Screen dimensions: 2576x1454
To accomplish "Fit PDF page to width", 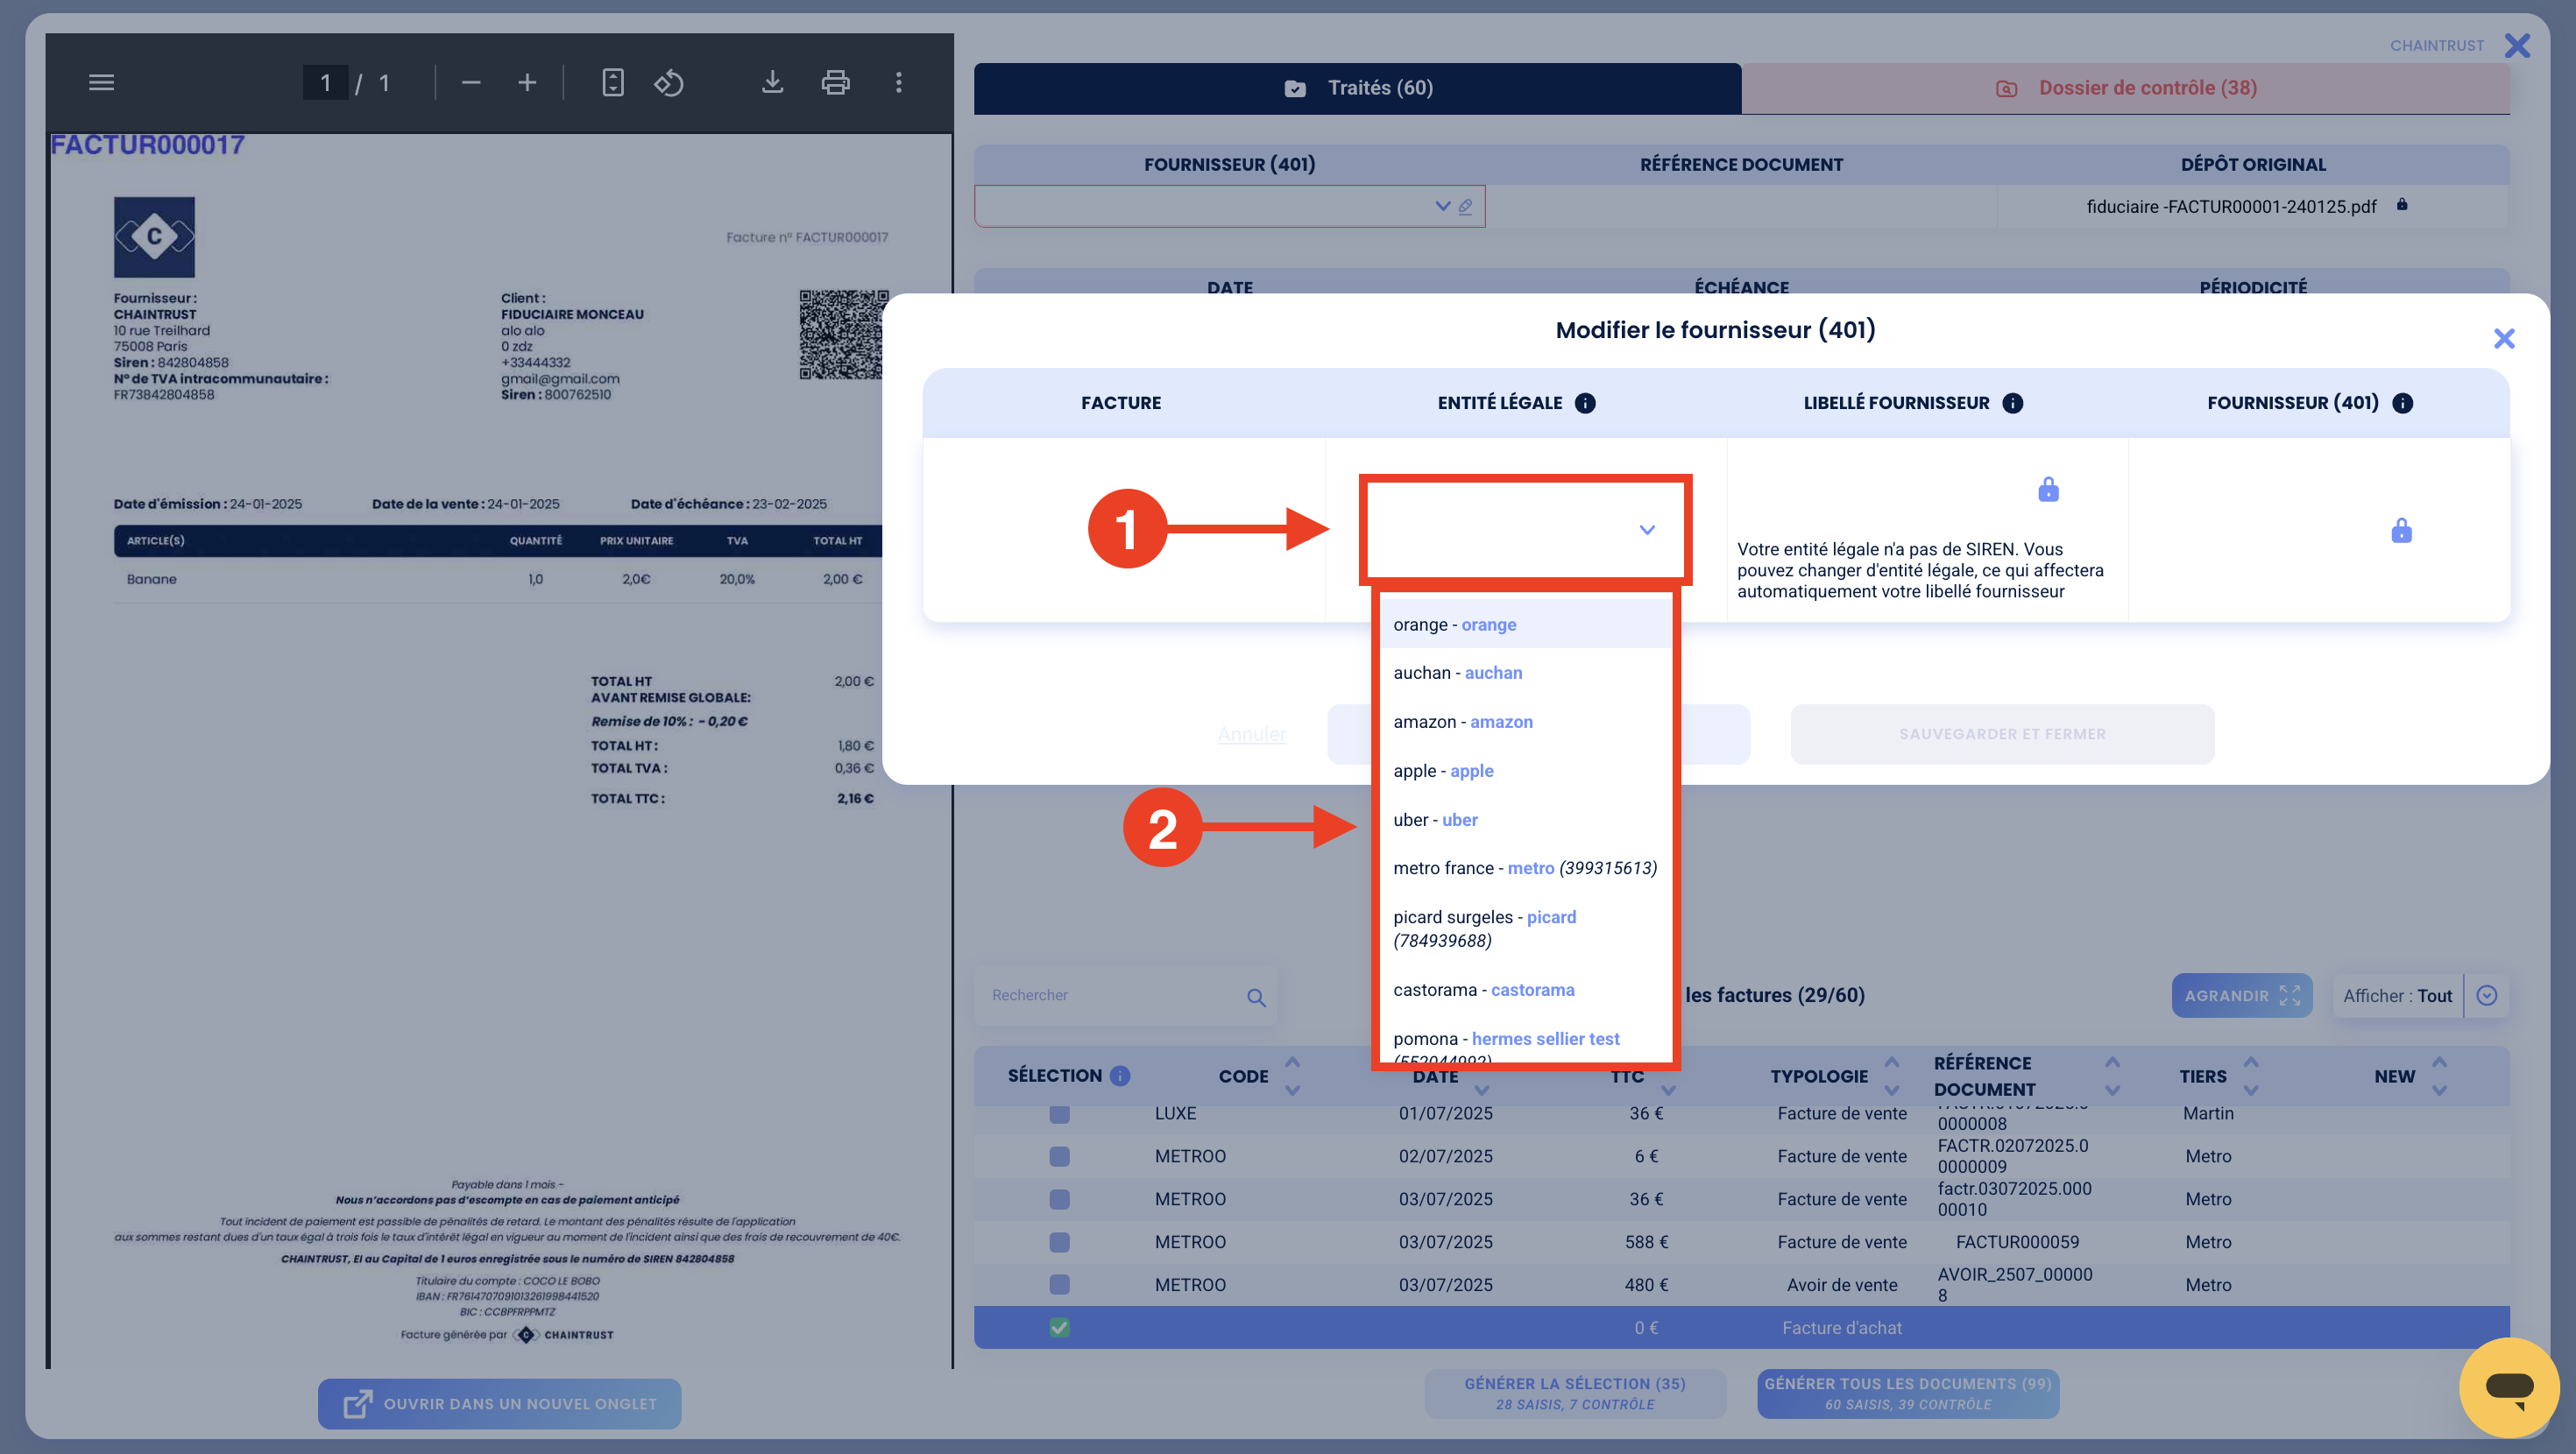I will 613,83.
